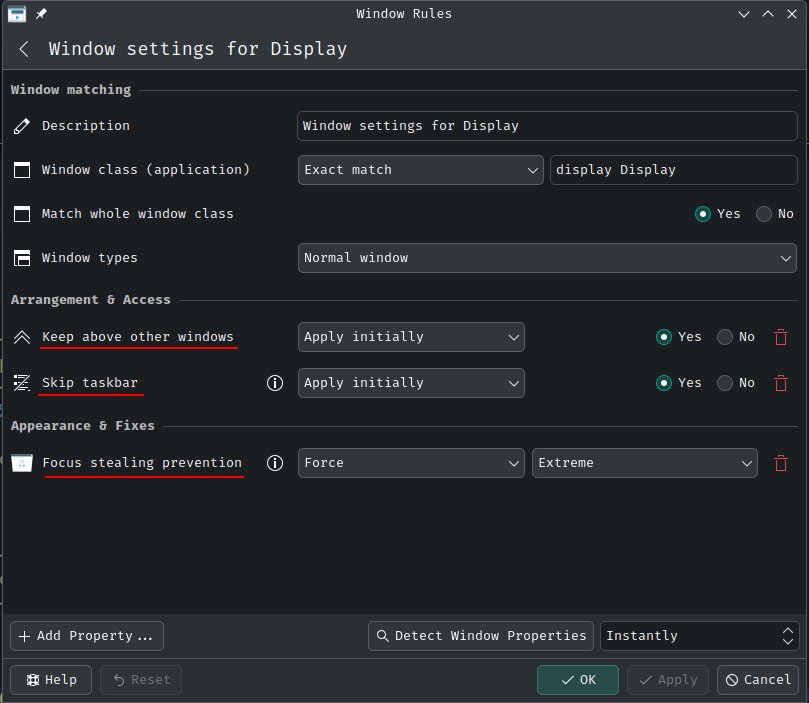The height and width of the screenshot is (703, 809).
Task: Click the back arrow beside the page title
Action: point(24,49)
